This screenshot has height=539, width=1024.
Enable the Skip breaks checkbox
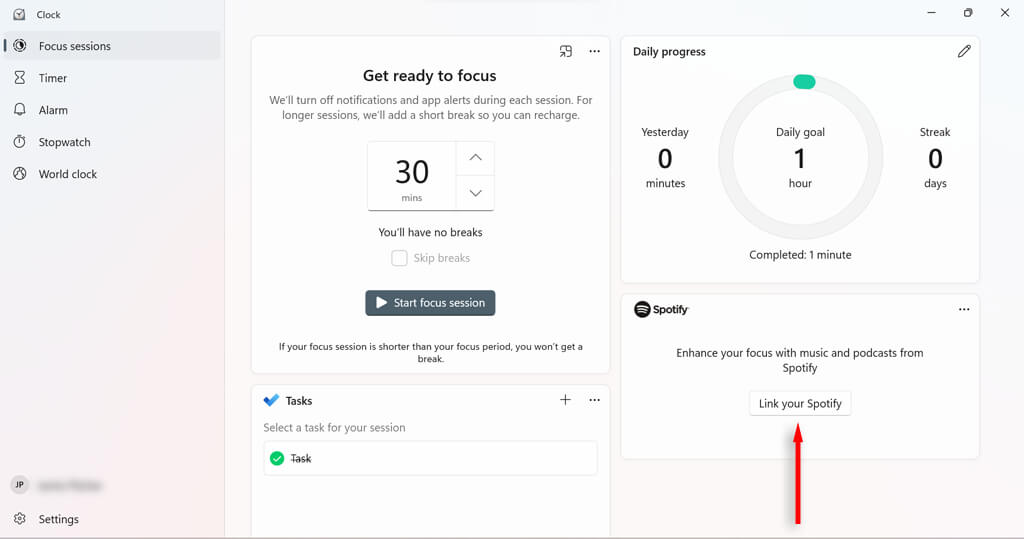399,258
